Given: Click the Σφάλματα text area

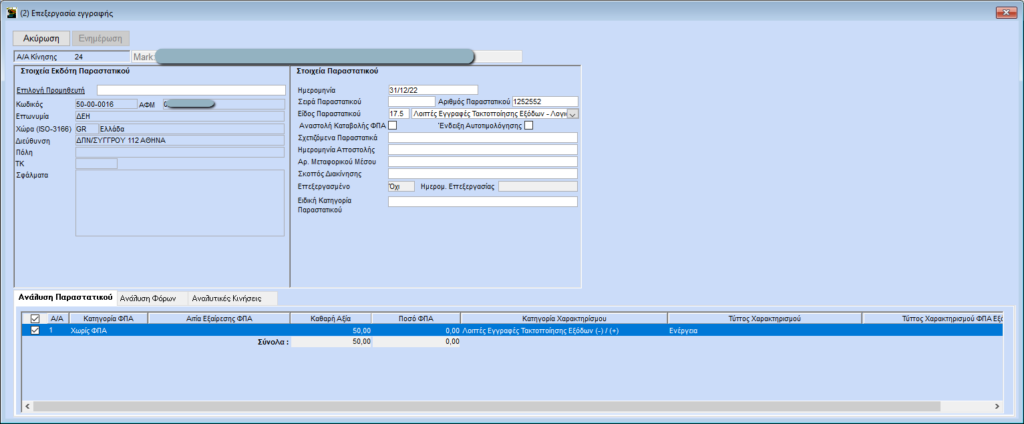Looking at the screenshot, I should (180, 203).
